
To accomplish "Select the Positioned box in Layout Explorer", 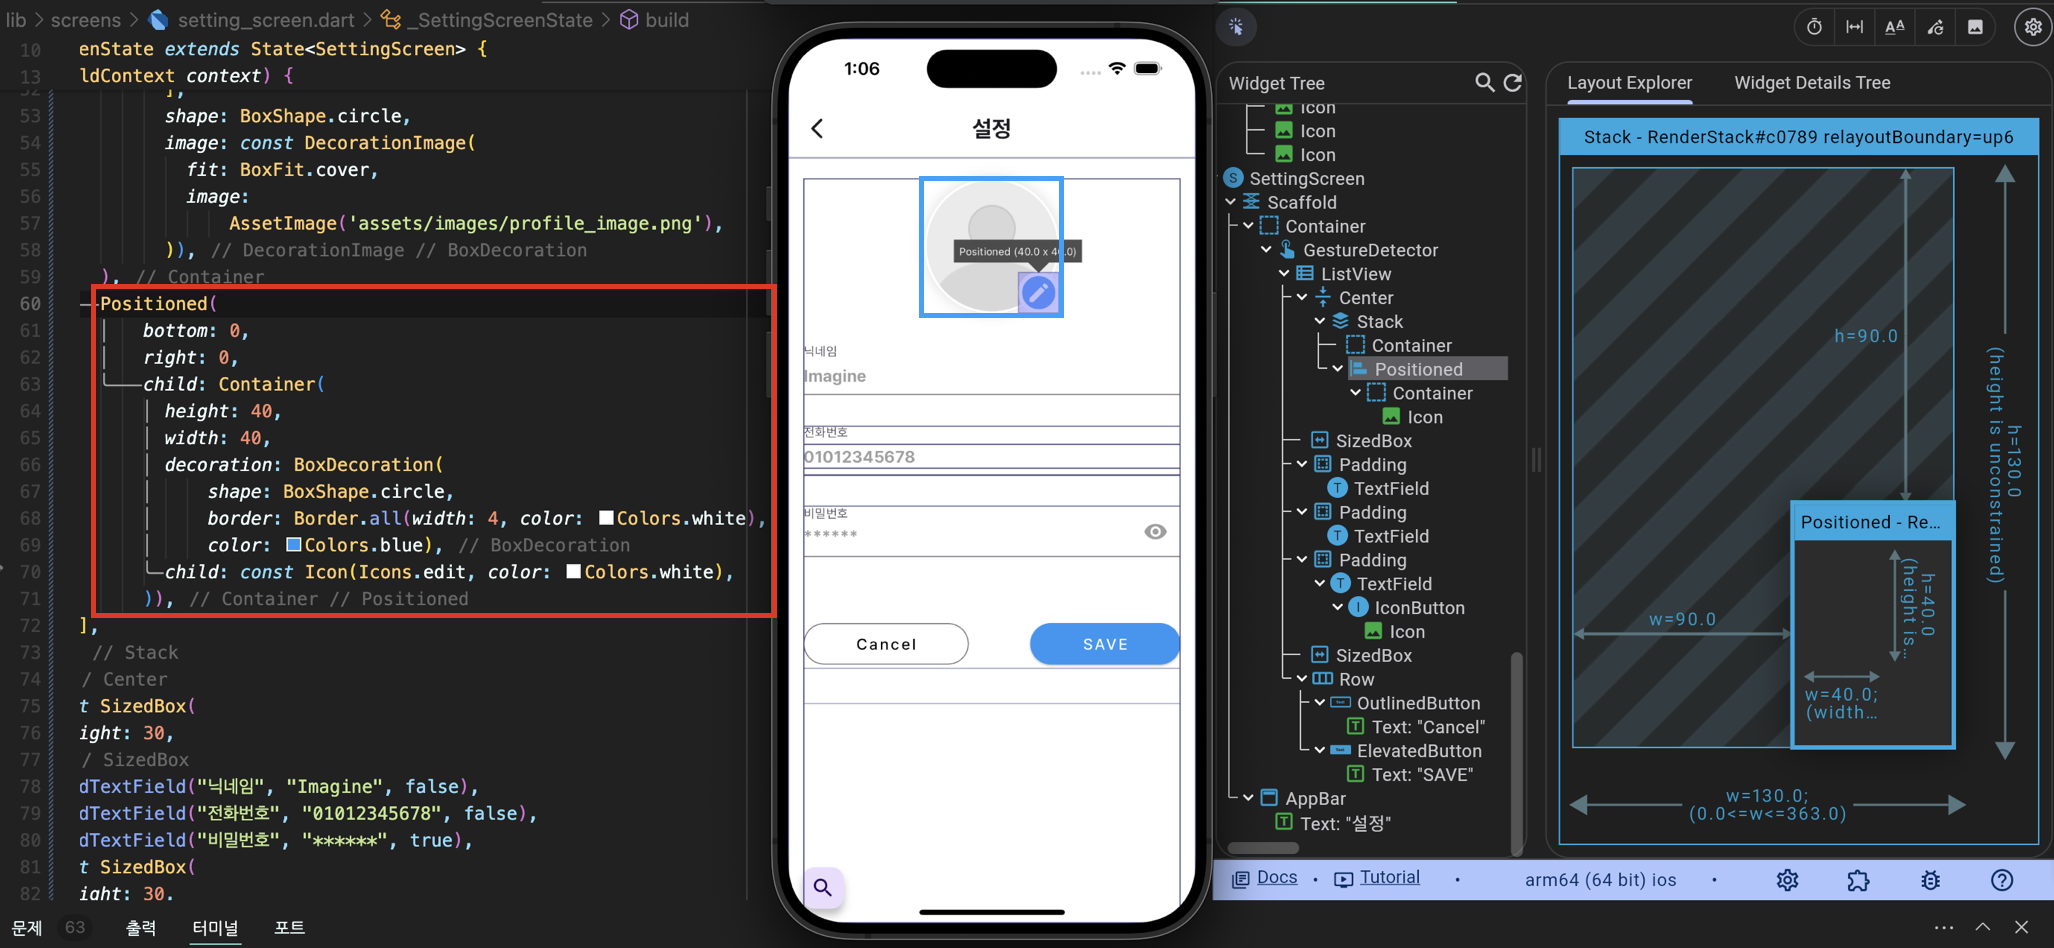I will (1872, 625).
